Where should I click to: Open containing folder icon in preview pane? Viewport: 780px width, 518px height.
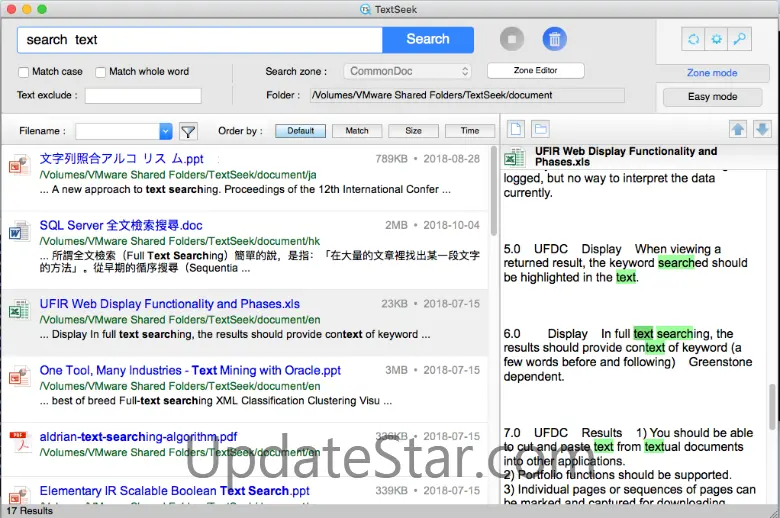coord(540,129)
